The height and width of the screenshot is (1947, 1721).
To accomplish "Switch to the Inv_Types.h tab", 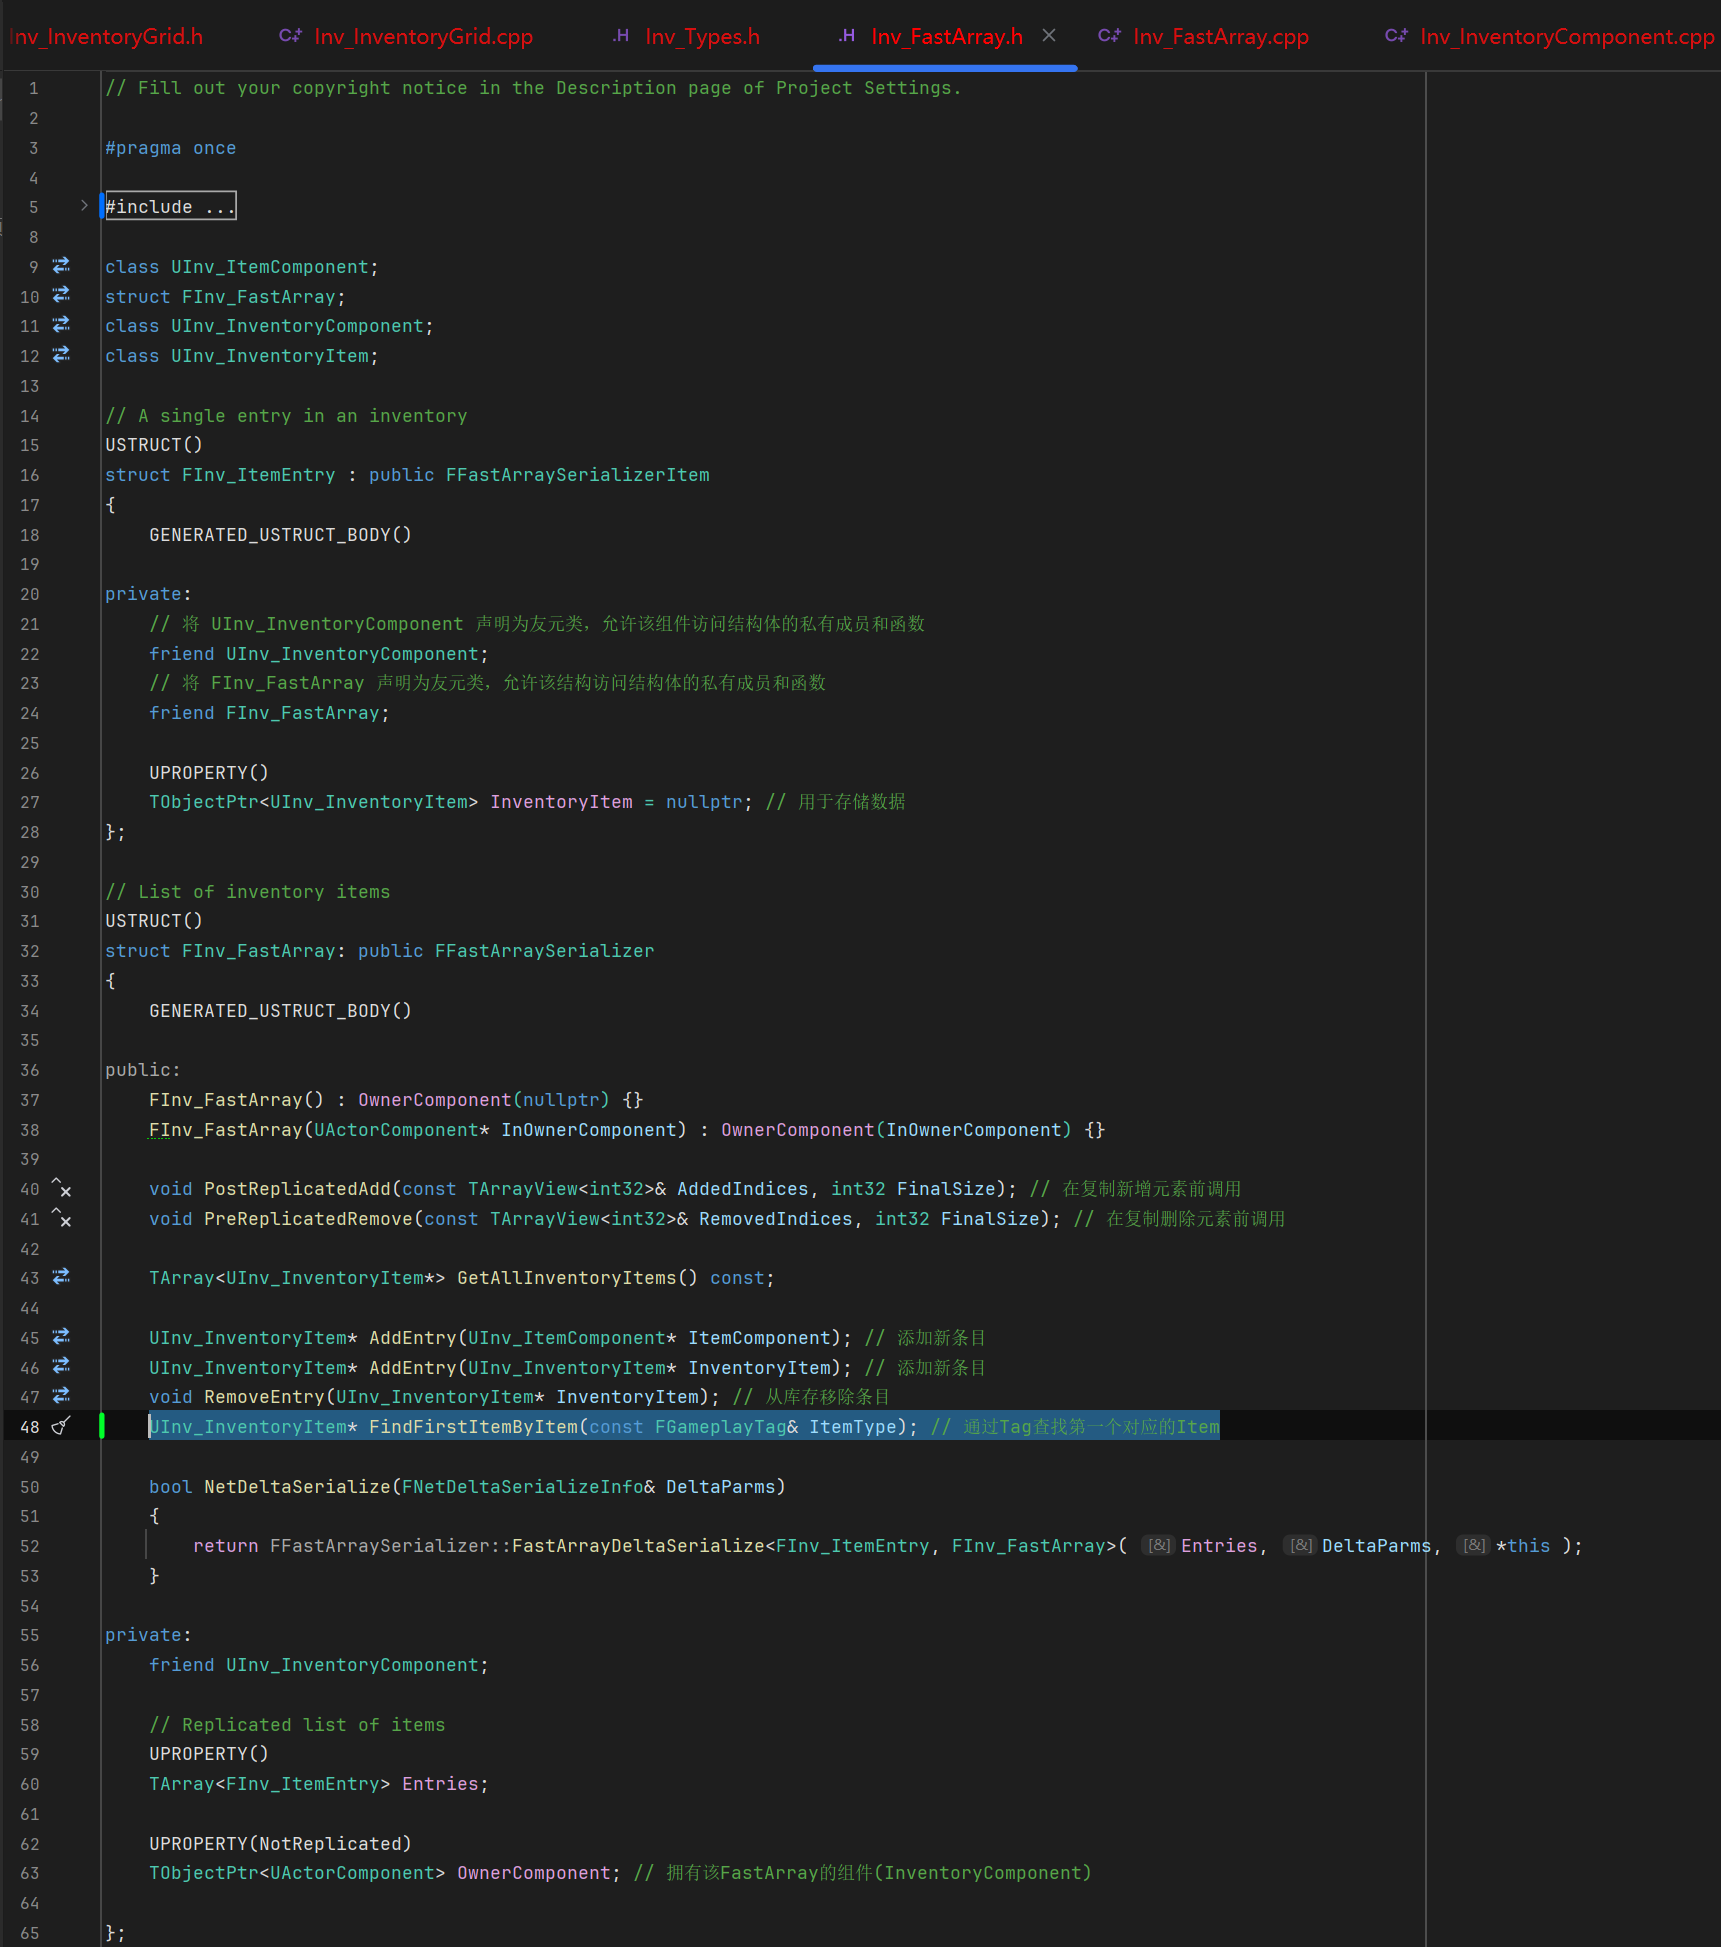I will 703,37.
